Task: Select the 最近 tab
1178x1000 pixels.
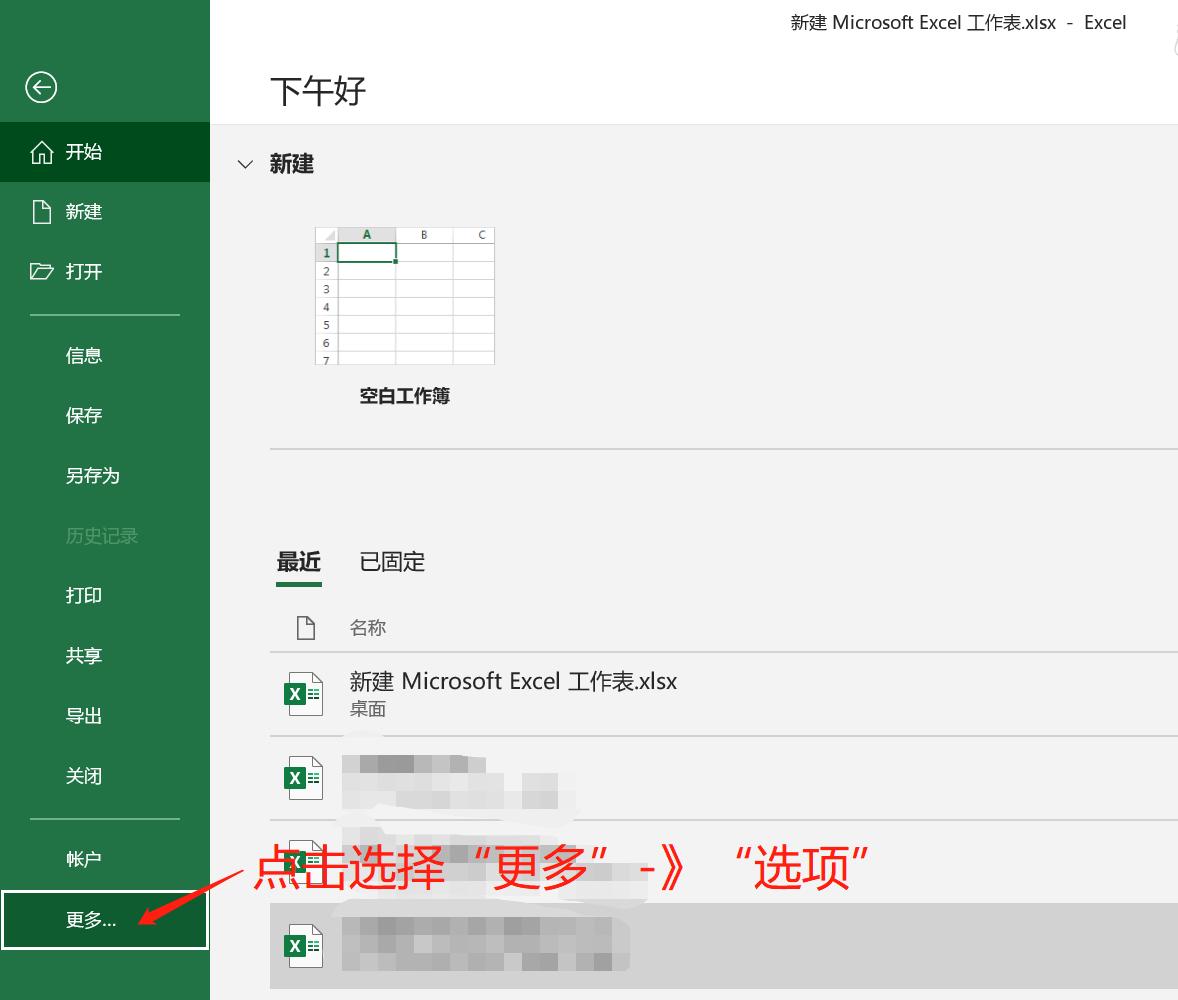Action: click(x=298, y=561)
